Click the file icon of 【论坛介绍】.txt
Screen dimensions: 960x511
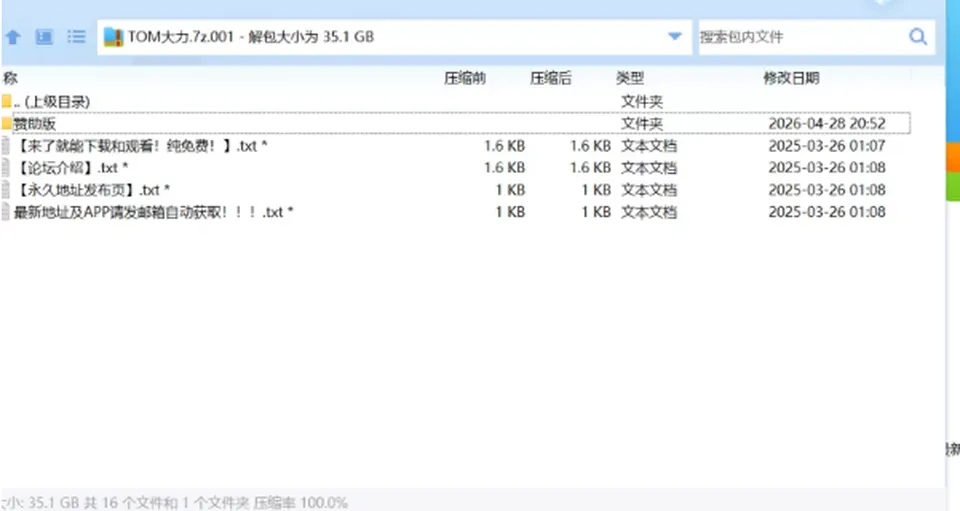pyautogui.click(x=6, y=168)
